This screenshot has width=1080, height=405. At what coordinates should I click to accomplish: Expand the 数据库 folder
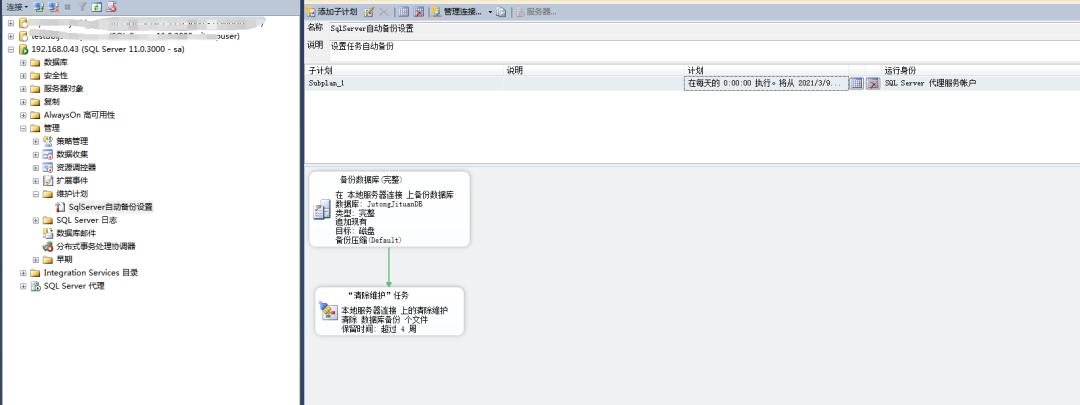coord(23,63)
